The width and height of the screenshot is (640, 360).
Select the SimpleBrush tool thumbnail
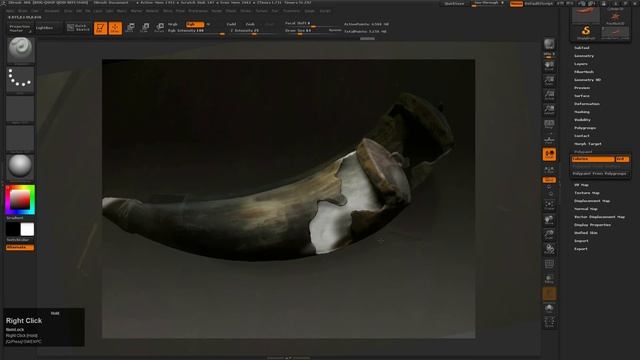pyautogui.click(x=586, y=32)
